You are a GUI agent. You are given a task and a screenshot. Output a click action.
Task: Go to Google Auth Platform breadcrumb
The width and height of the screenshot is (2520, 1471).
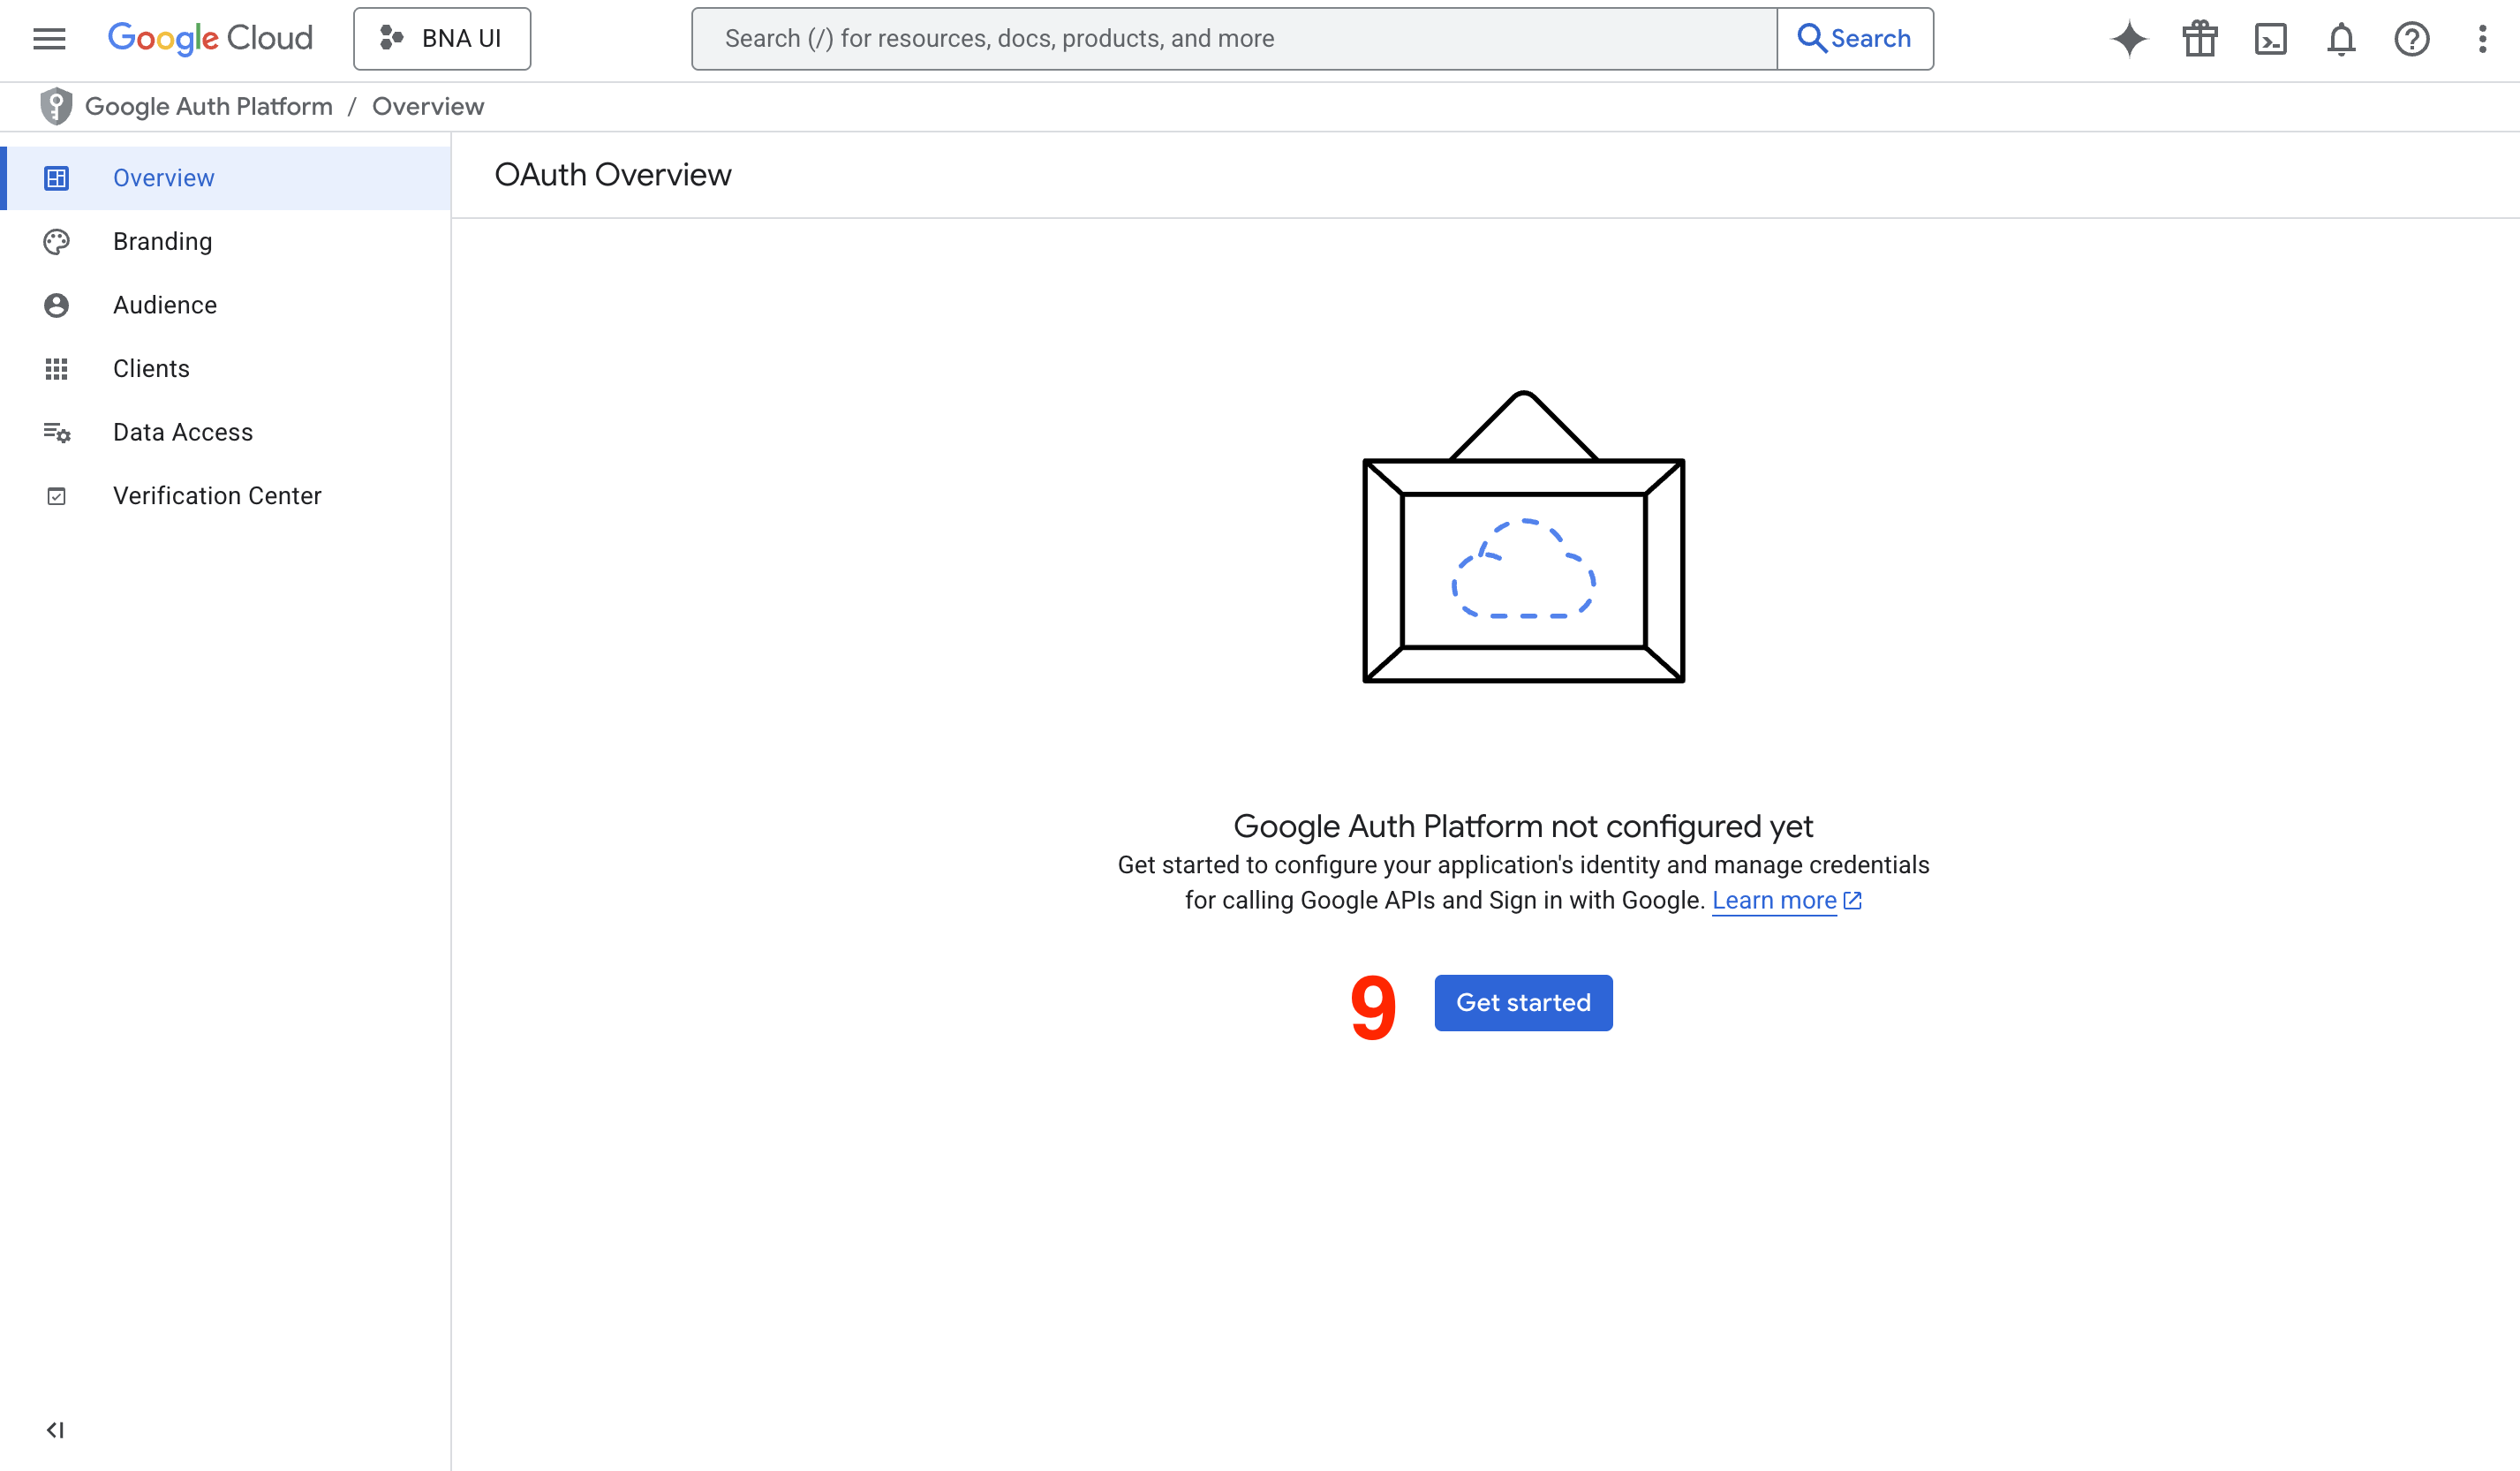tap(209, 106)
